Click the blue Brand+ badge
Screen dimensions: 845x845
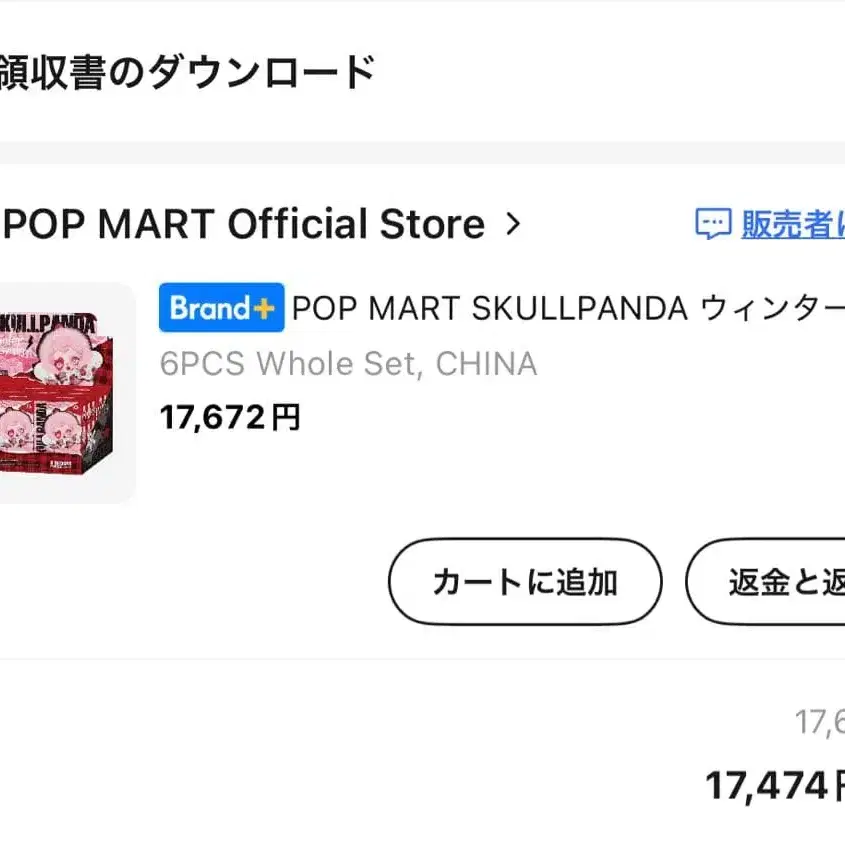click(221, 308)
